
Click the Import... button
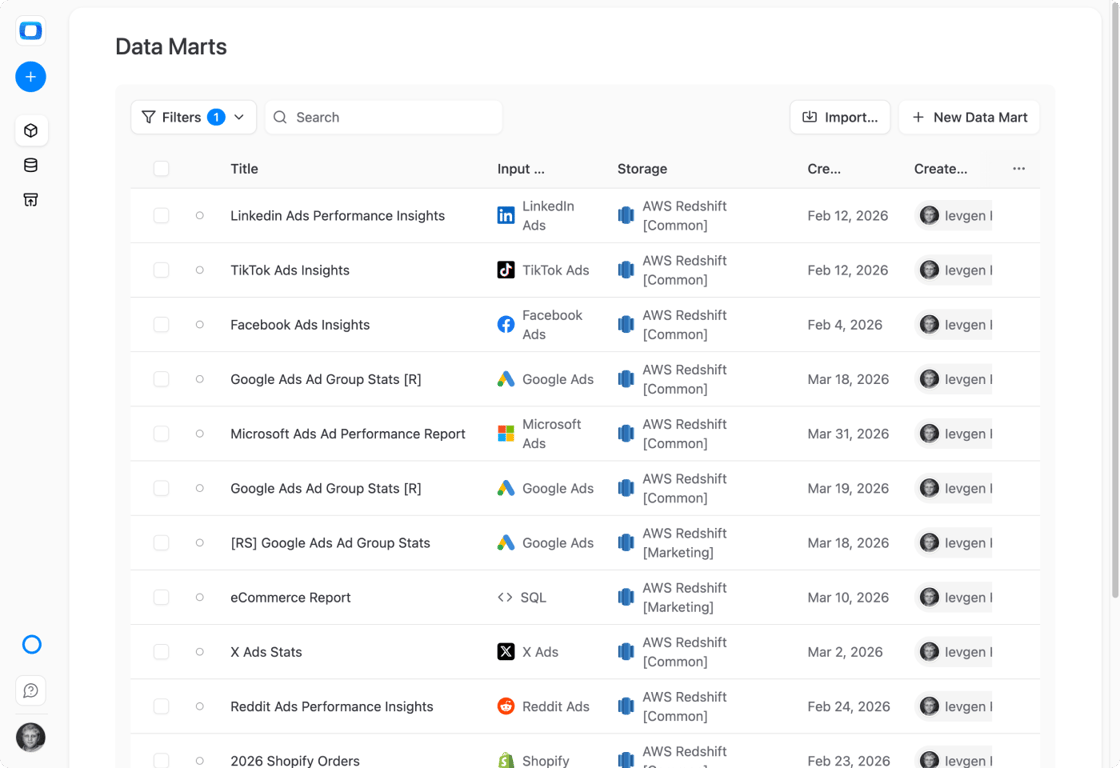pos(840,117)
